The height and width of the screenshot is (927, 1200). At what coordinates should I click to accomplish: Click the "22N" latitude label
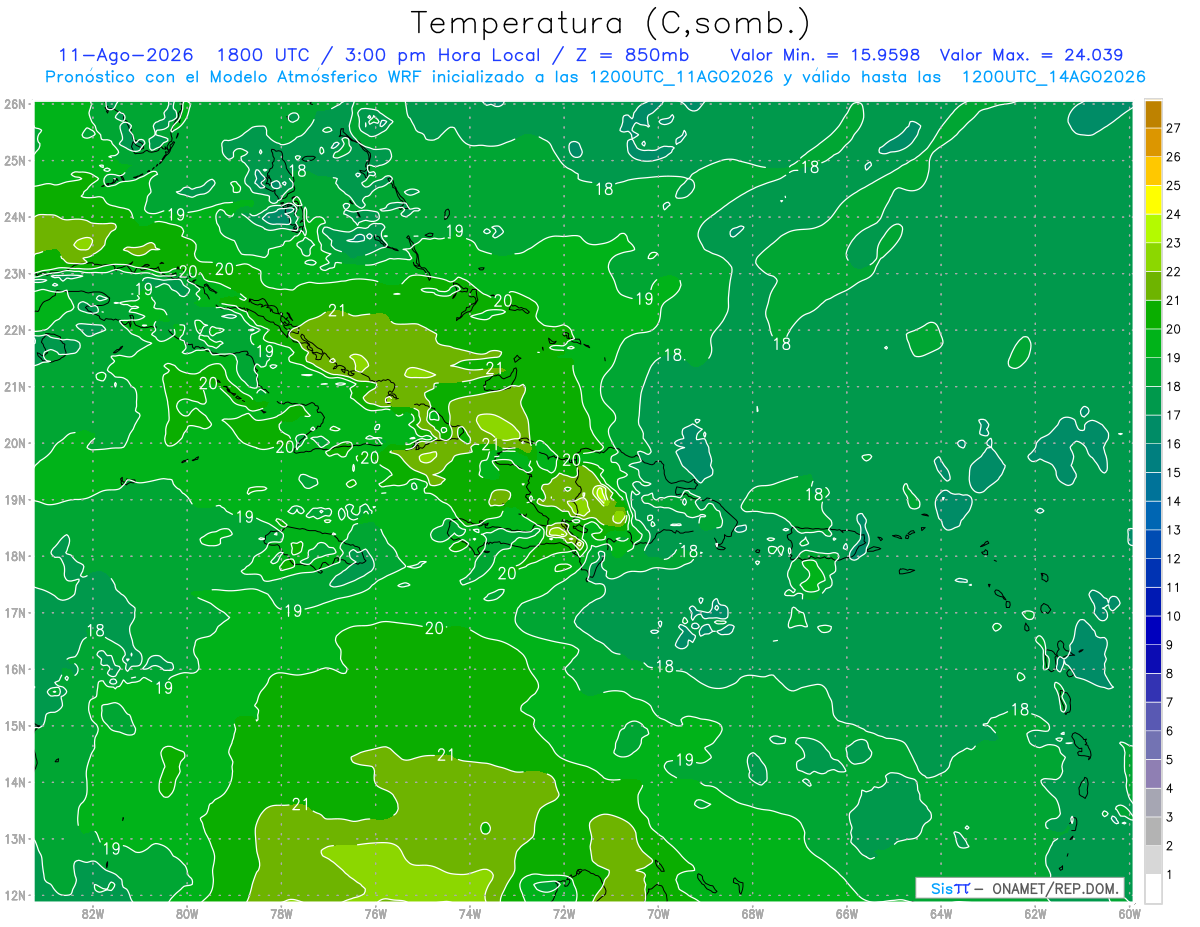[x=16, y=330]
